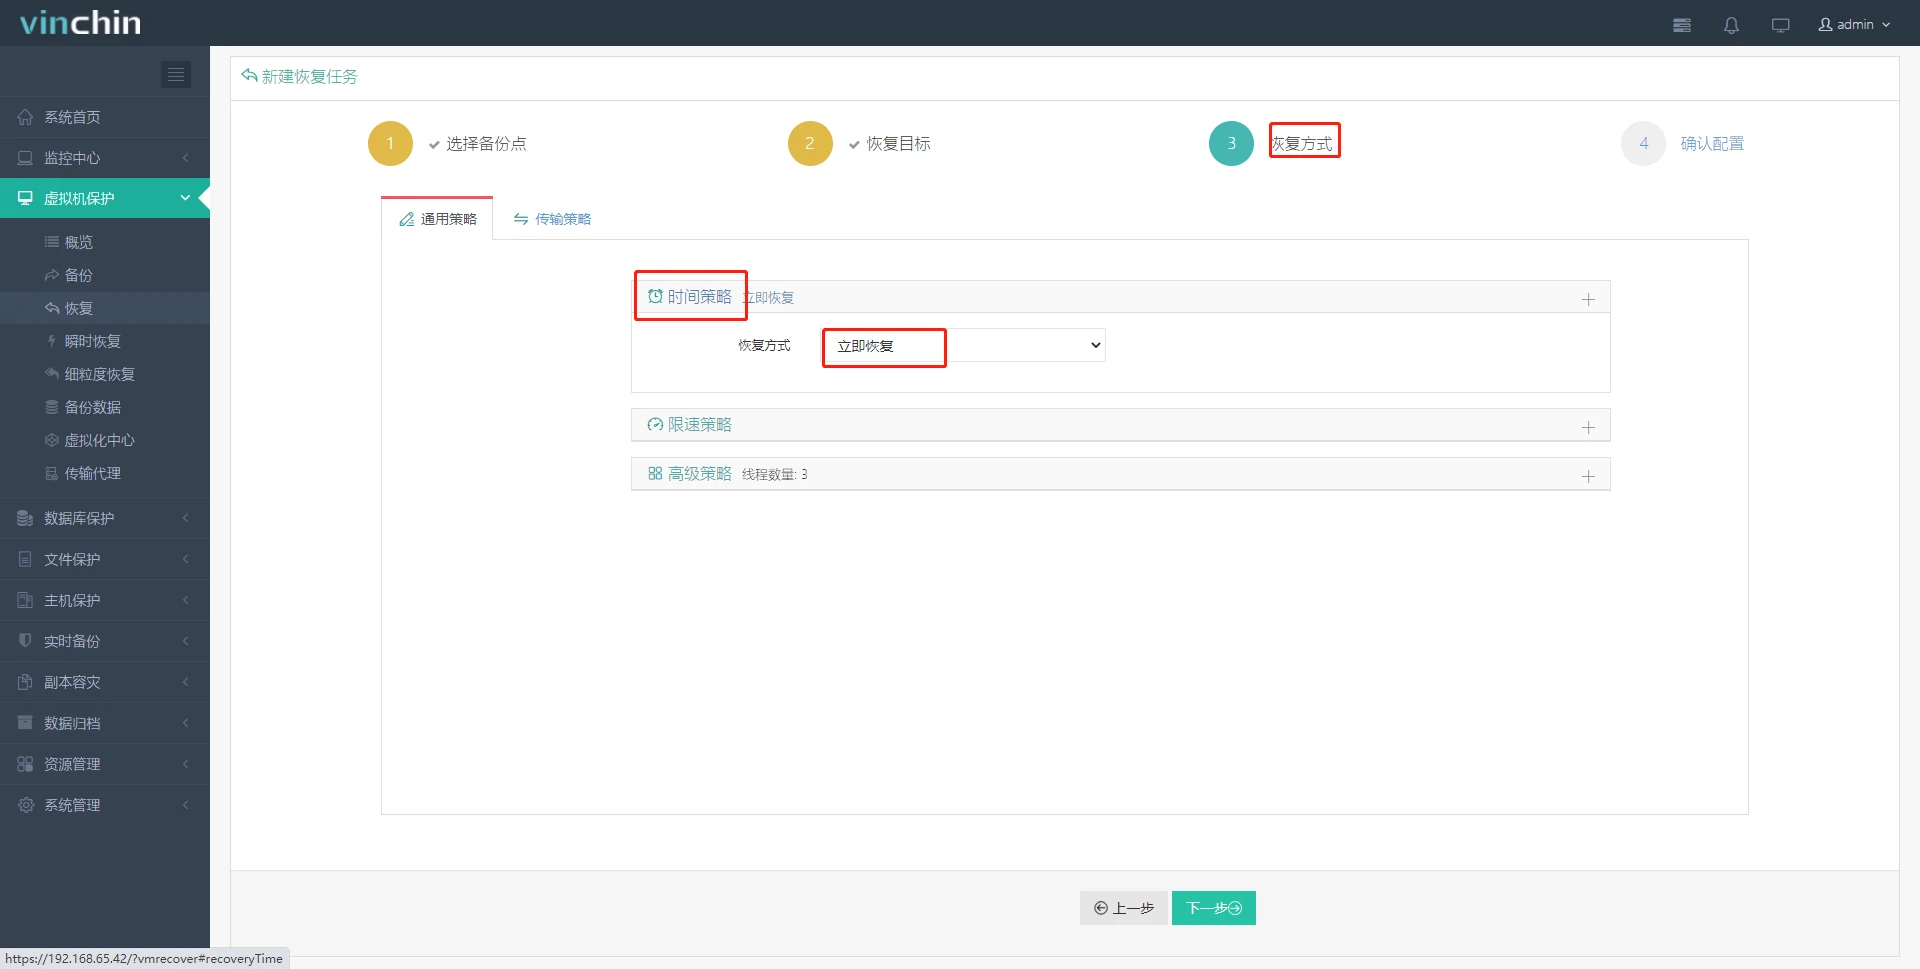
Task: Expand the 数据归档 menu
Action: pyautogui.click(x=105, y=723)
